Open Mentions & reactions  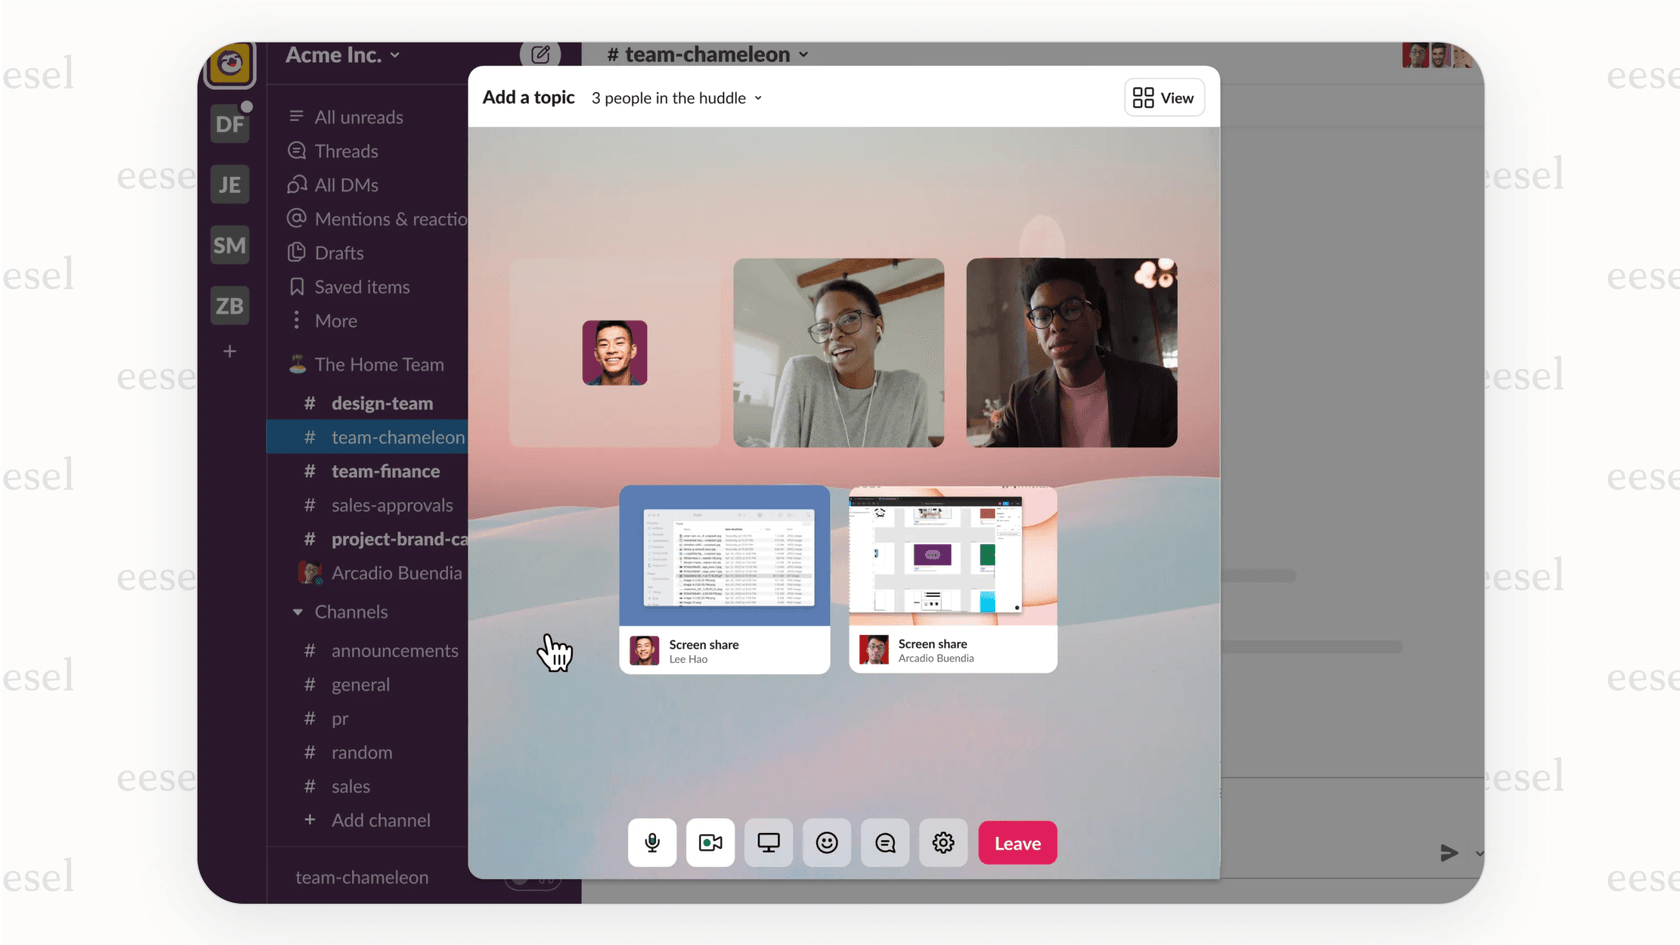point(378,218)
